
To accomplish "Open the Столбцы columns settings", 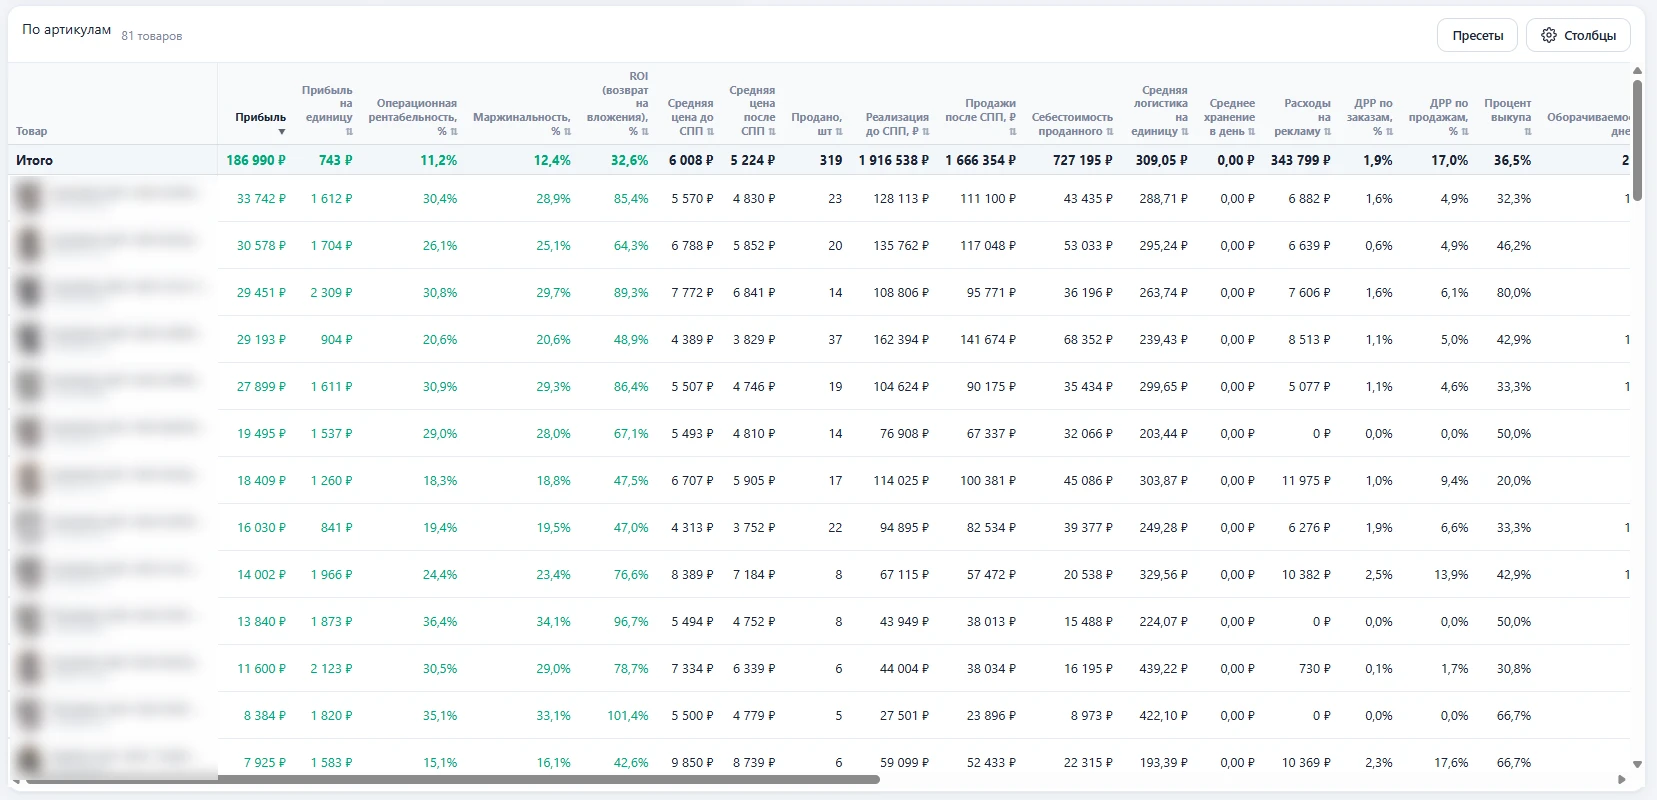I will (x=1579, y=35).
